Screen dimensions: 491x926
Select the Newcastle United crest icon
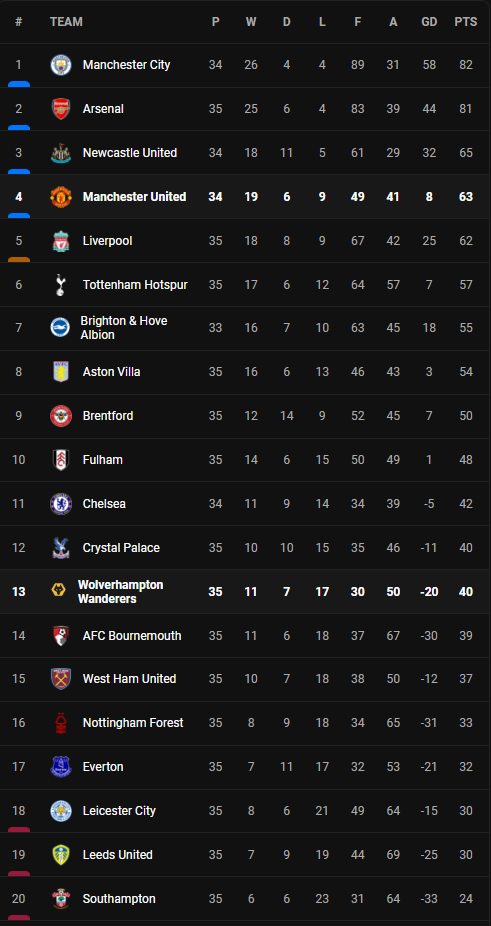[x=61, y=153]
